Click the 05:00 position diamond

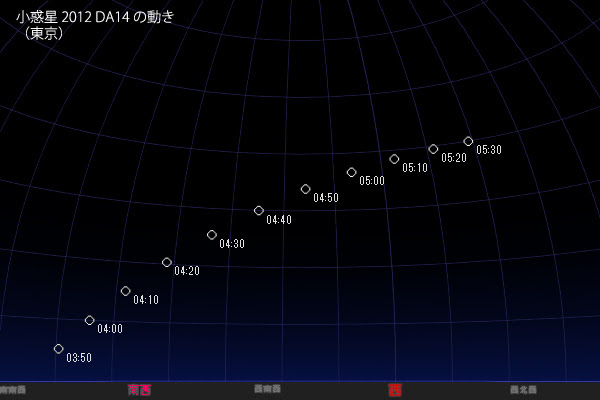(x=351, y=172)
